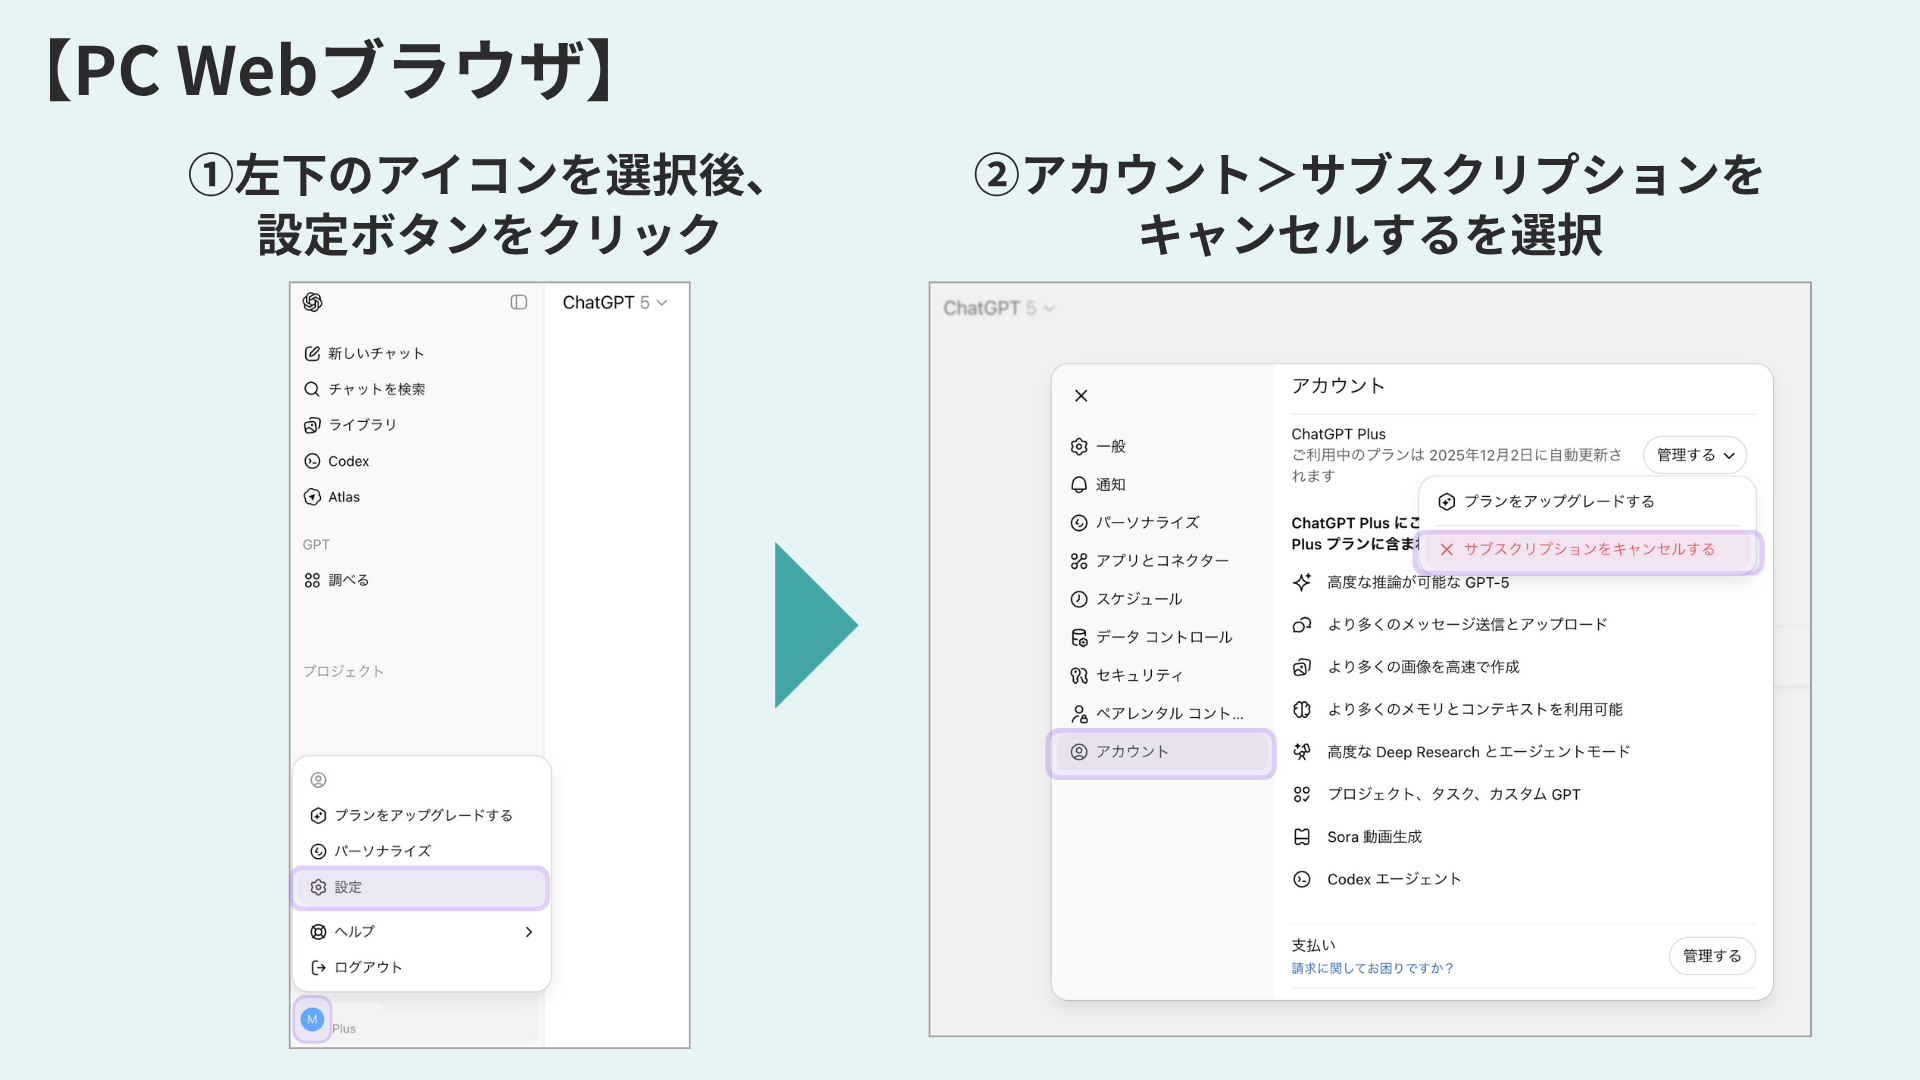Open the 管理する dropdown for ChatGPT Plus

(1694, 455)
